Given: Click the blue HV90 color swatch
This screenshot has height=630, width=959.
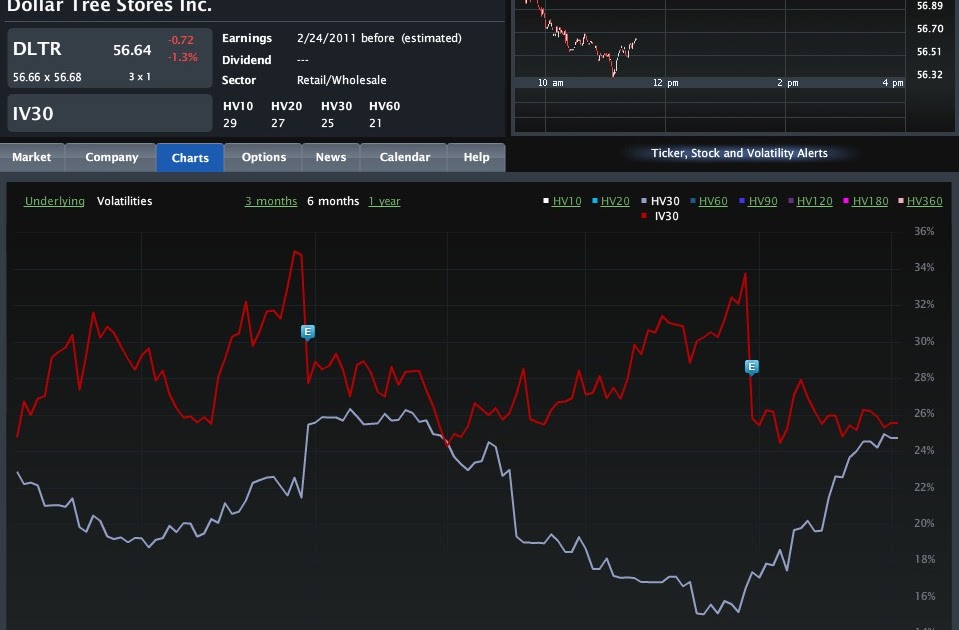Looking at the screenshot, I should (x=742, y=201).
